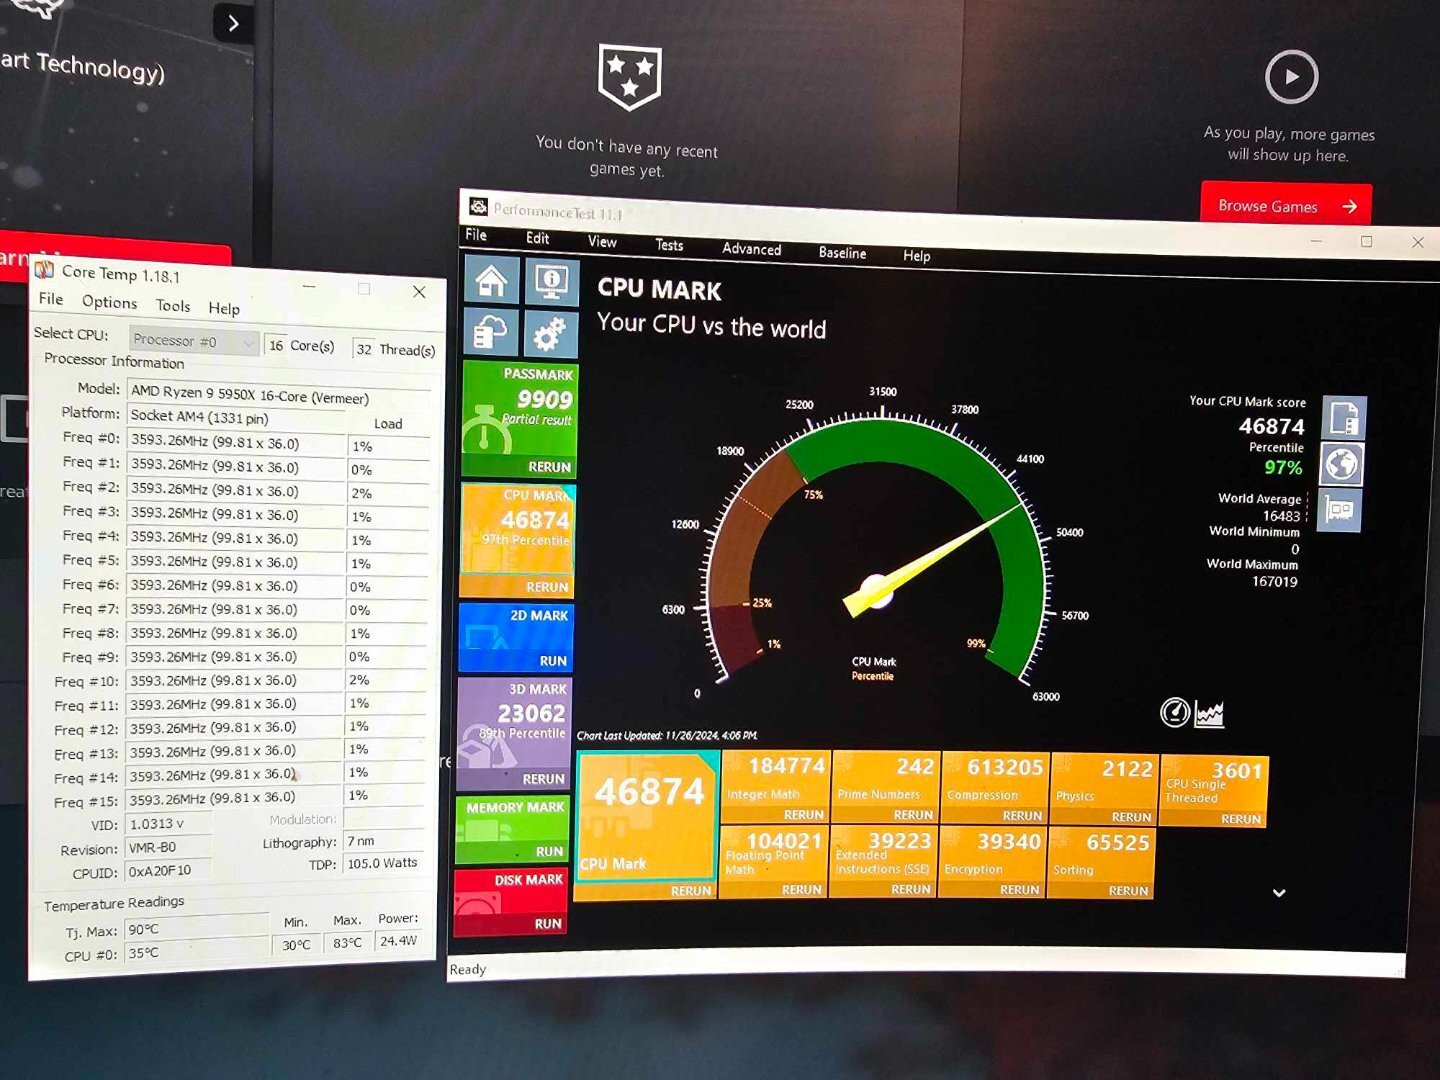
Task: Open Tests menu in PerformanceTest
Action: [x=669, y=245]
